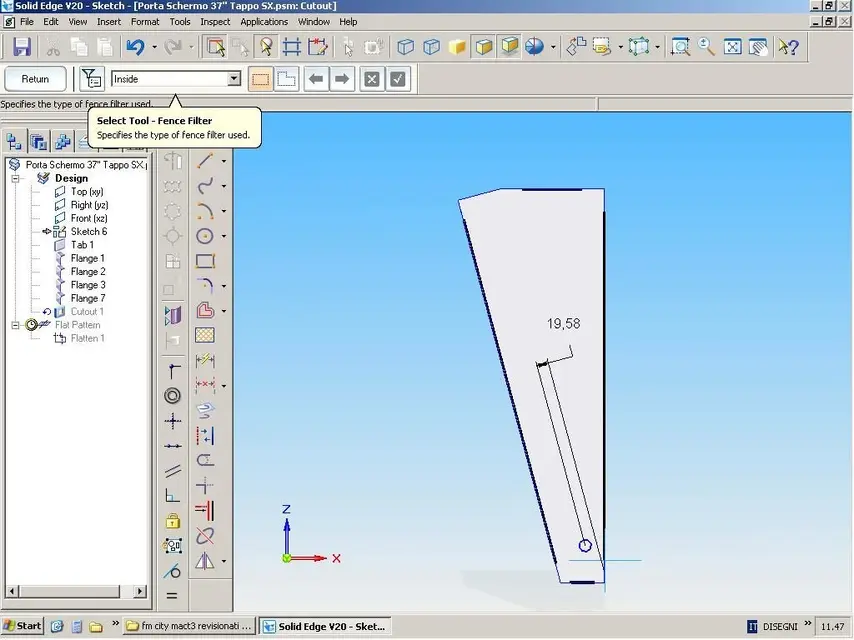Open the Mirror tool flyout arrow

pos(224,561)
